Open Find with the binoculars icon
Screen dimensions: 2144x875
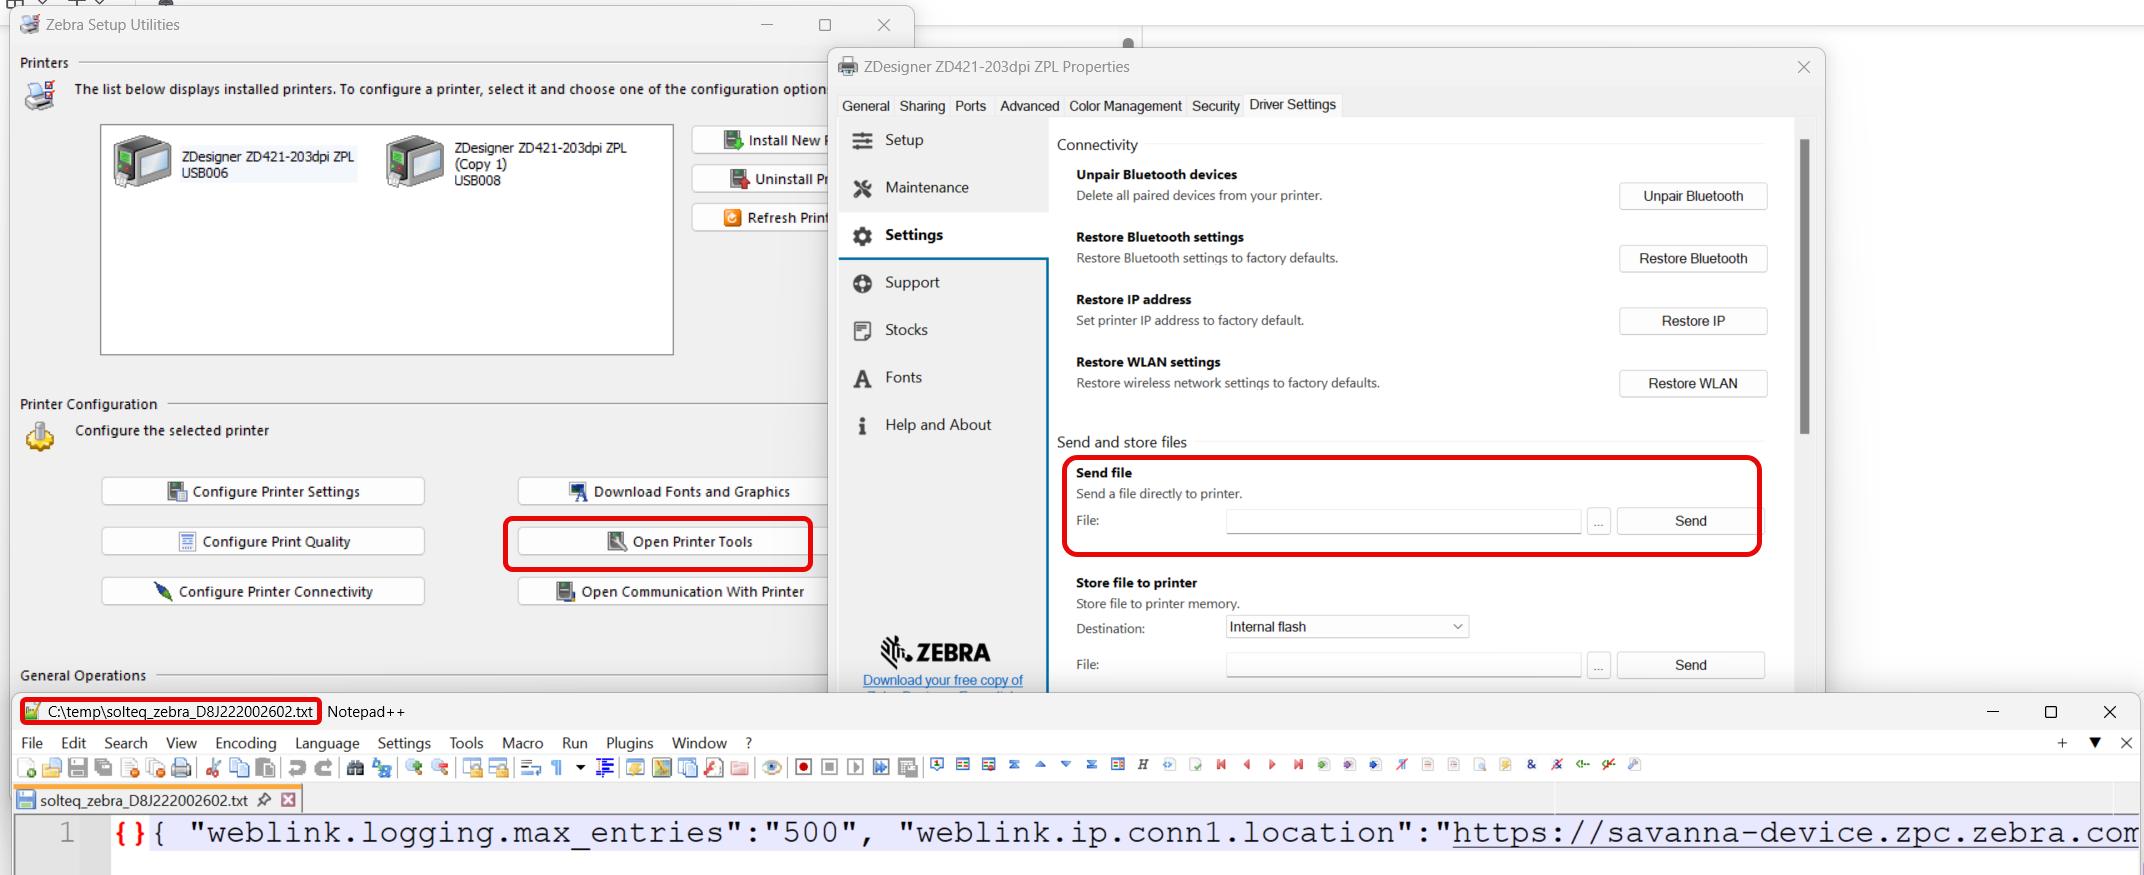355,768
